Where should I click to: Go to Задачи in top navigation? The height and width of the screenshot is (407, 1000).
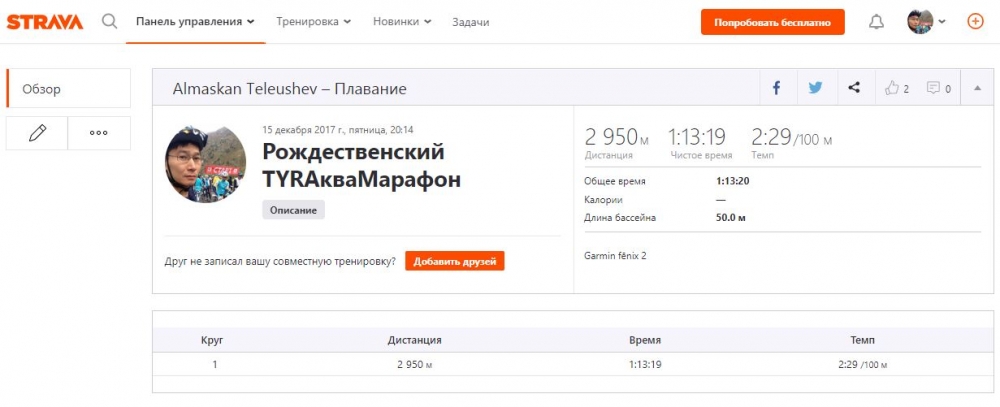(x=470, y=21)
